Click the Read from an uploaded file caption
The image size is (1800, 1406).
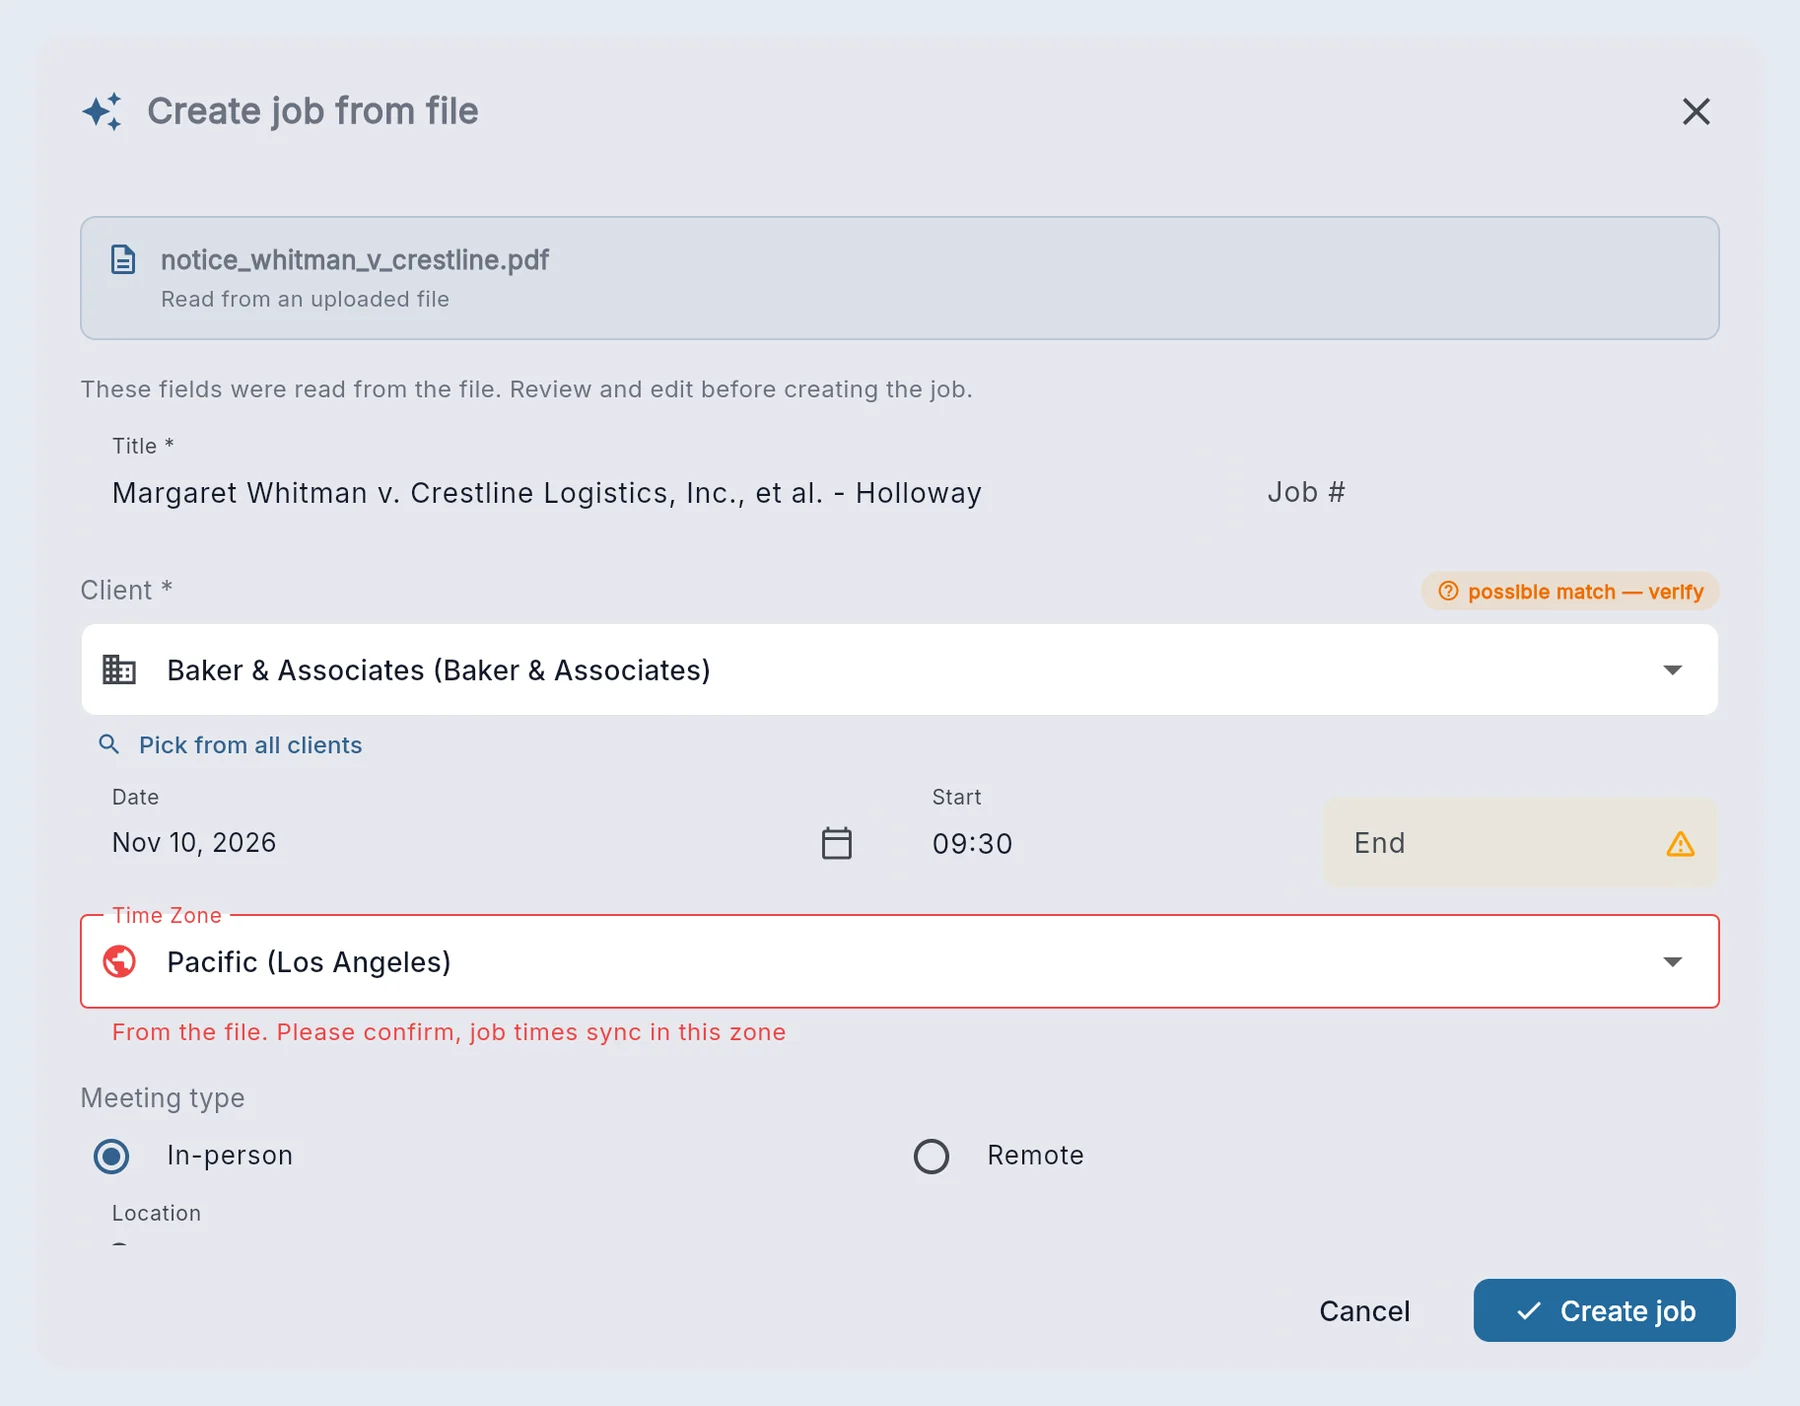point(305,299)
